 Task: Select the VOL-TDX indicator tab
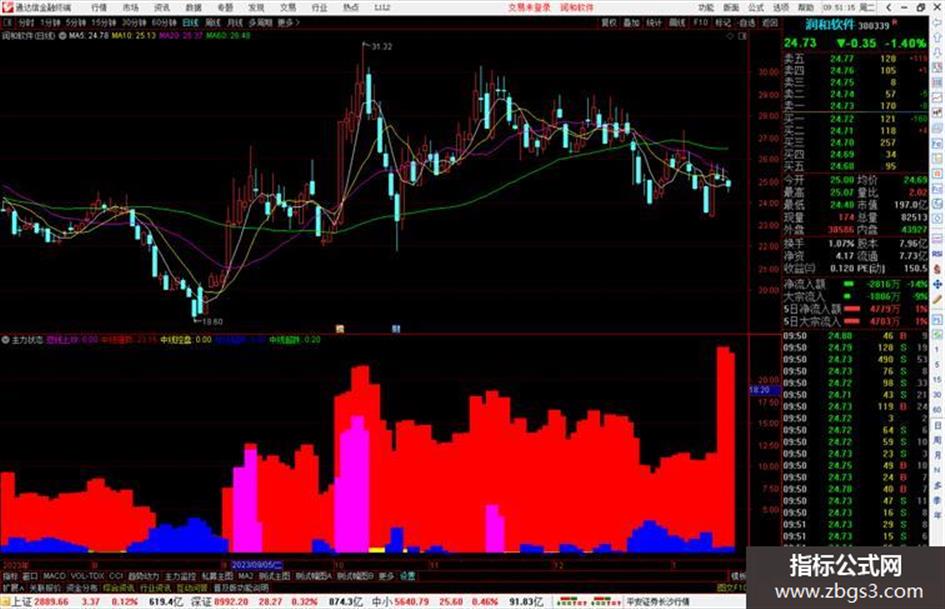pos(87,576)
